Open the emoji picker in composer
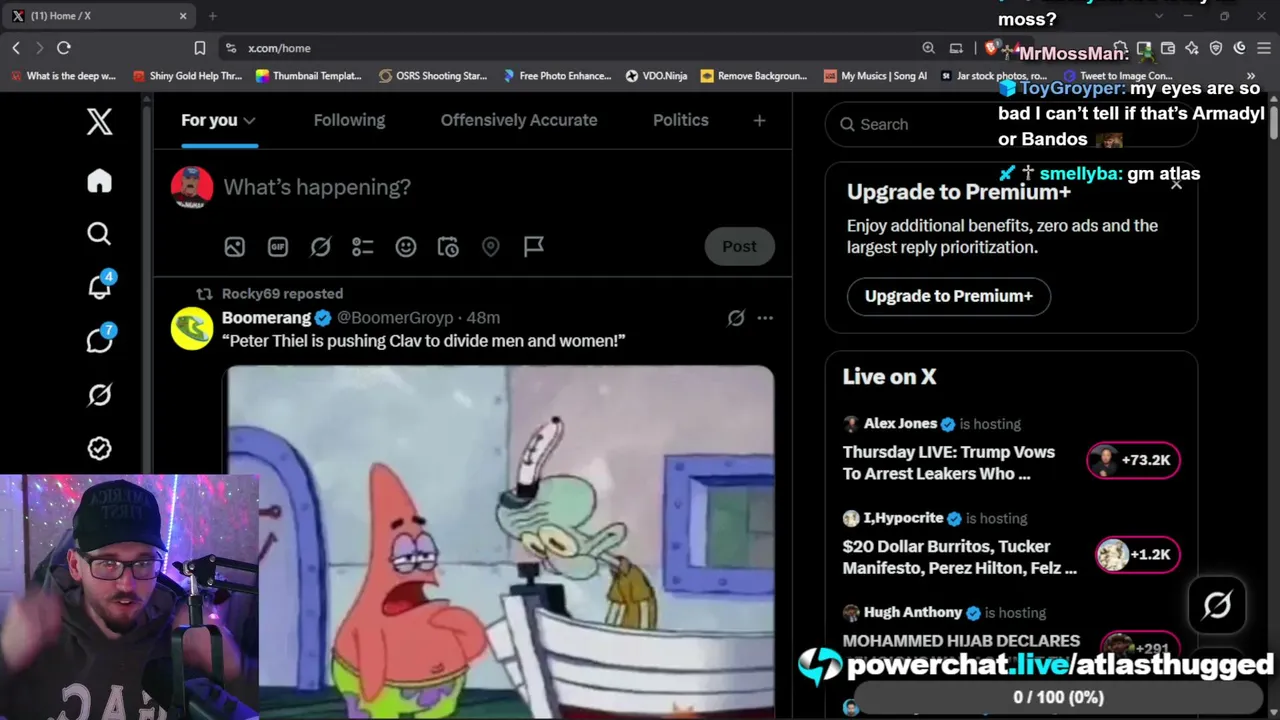Screen dimensions: 1280x720 (x=406, y=247)
